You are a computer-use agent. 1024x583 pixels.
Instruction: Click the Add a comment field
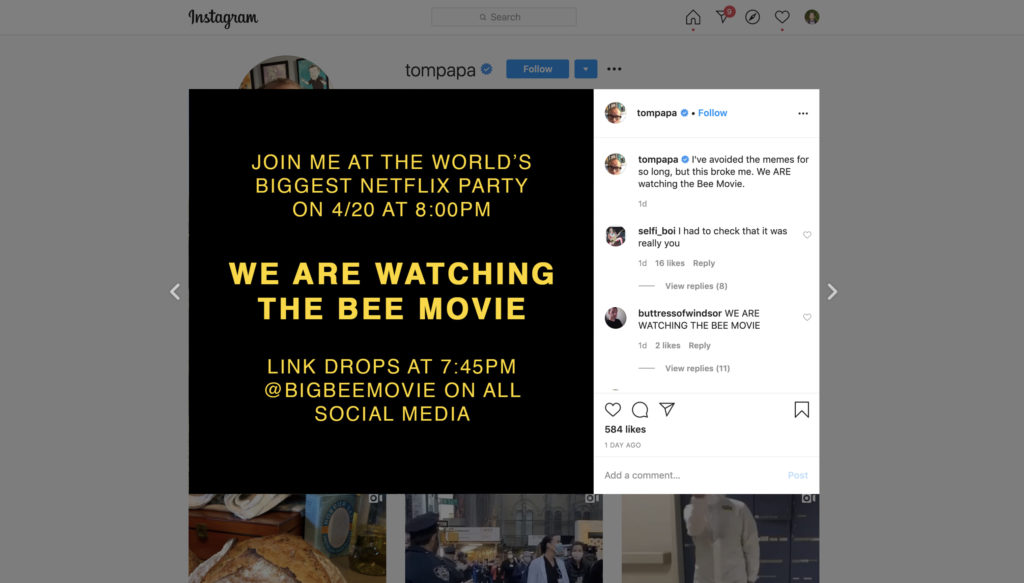click(692, 475)
